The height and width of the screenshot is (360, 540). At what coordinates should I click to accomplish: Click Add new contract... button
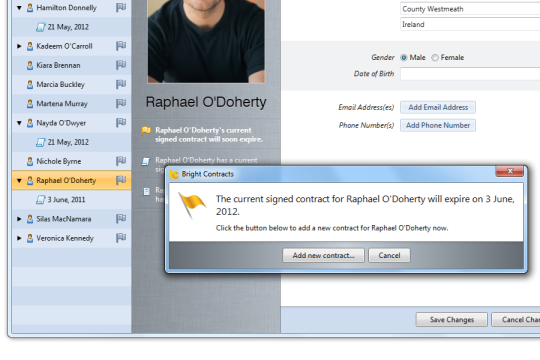pos(323,255)
